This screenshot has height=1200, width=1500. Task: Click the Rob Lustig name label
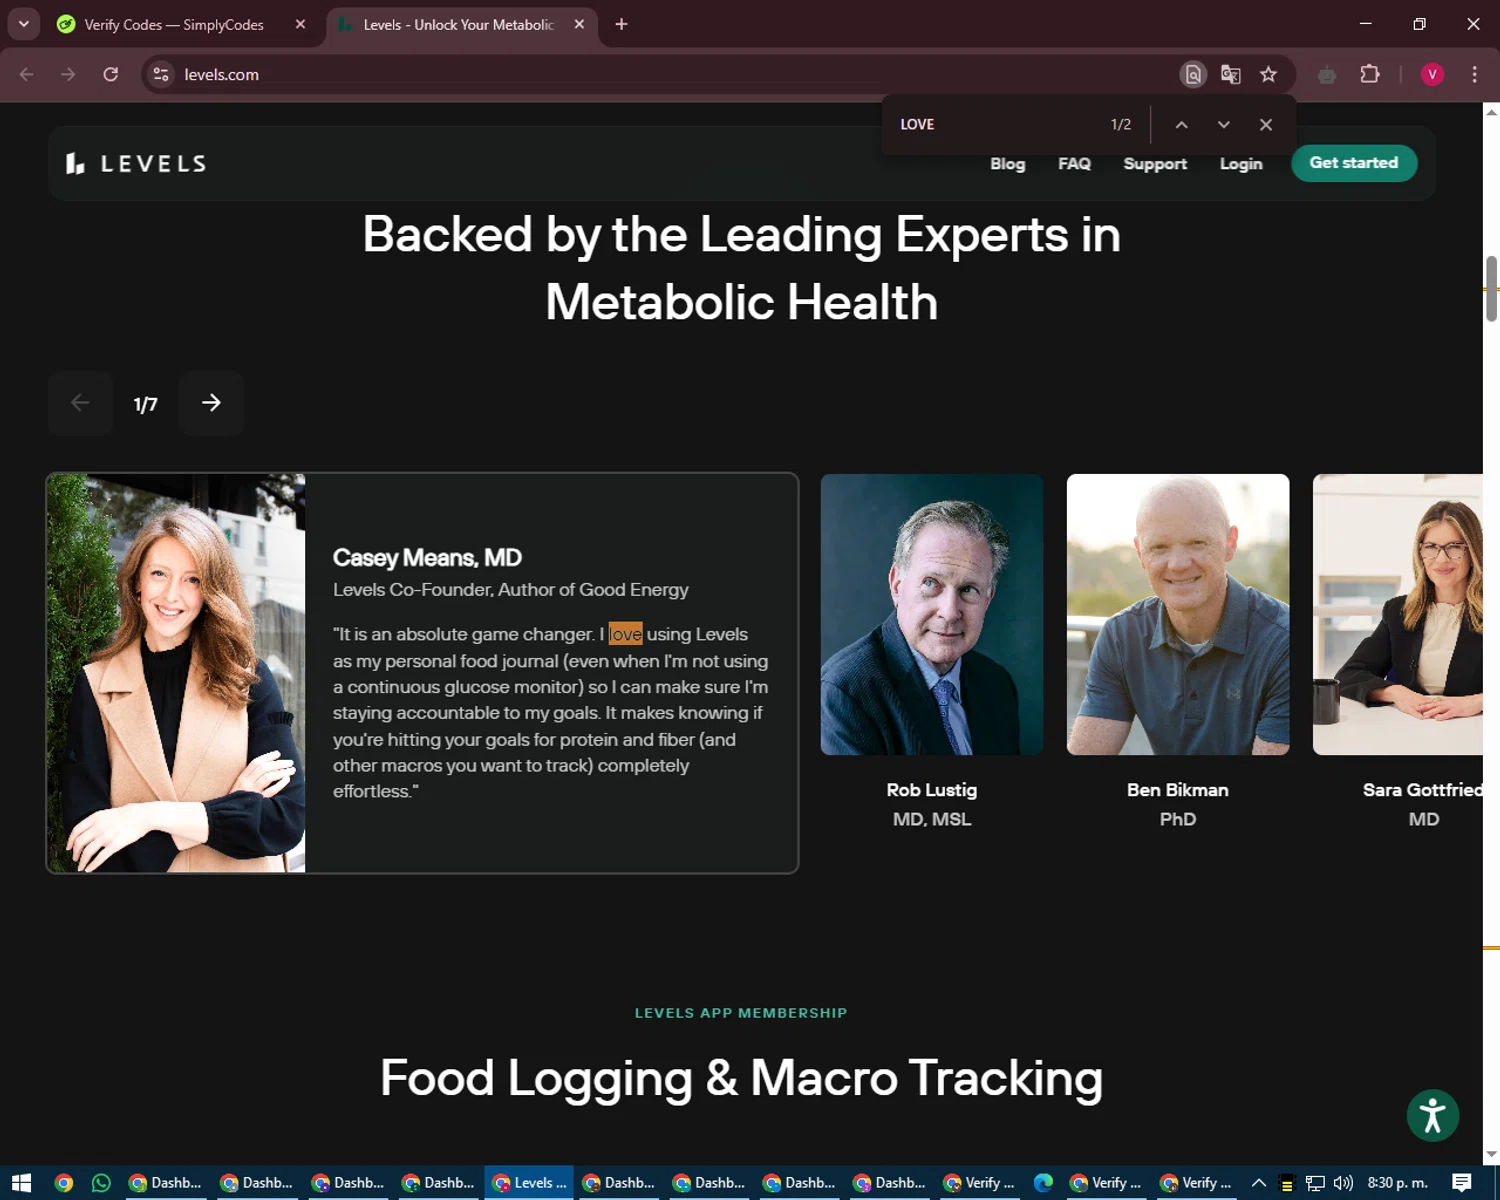click(932, 790)
